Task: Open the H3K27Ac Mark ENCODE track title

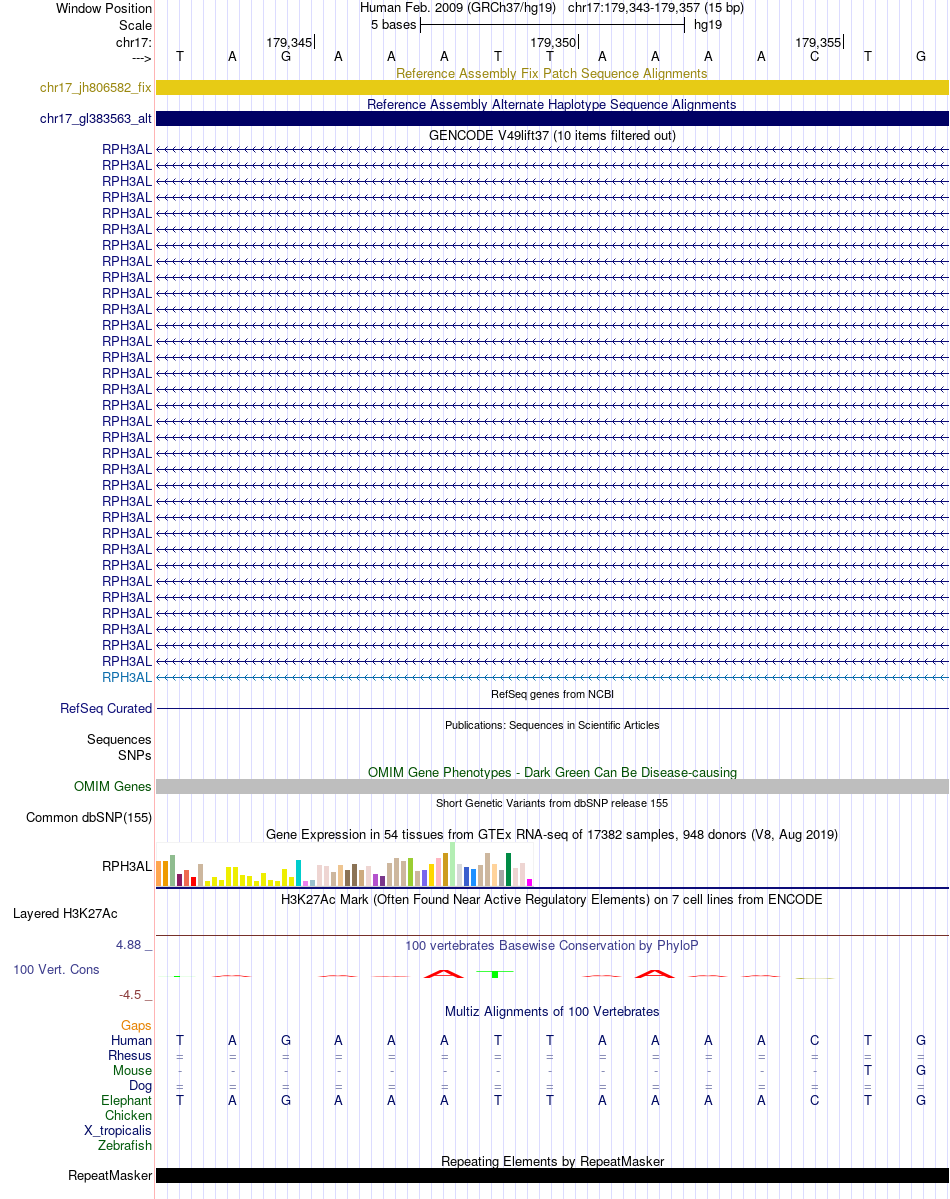Action: [551, 899]
